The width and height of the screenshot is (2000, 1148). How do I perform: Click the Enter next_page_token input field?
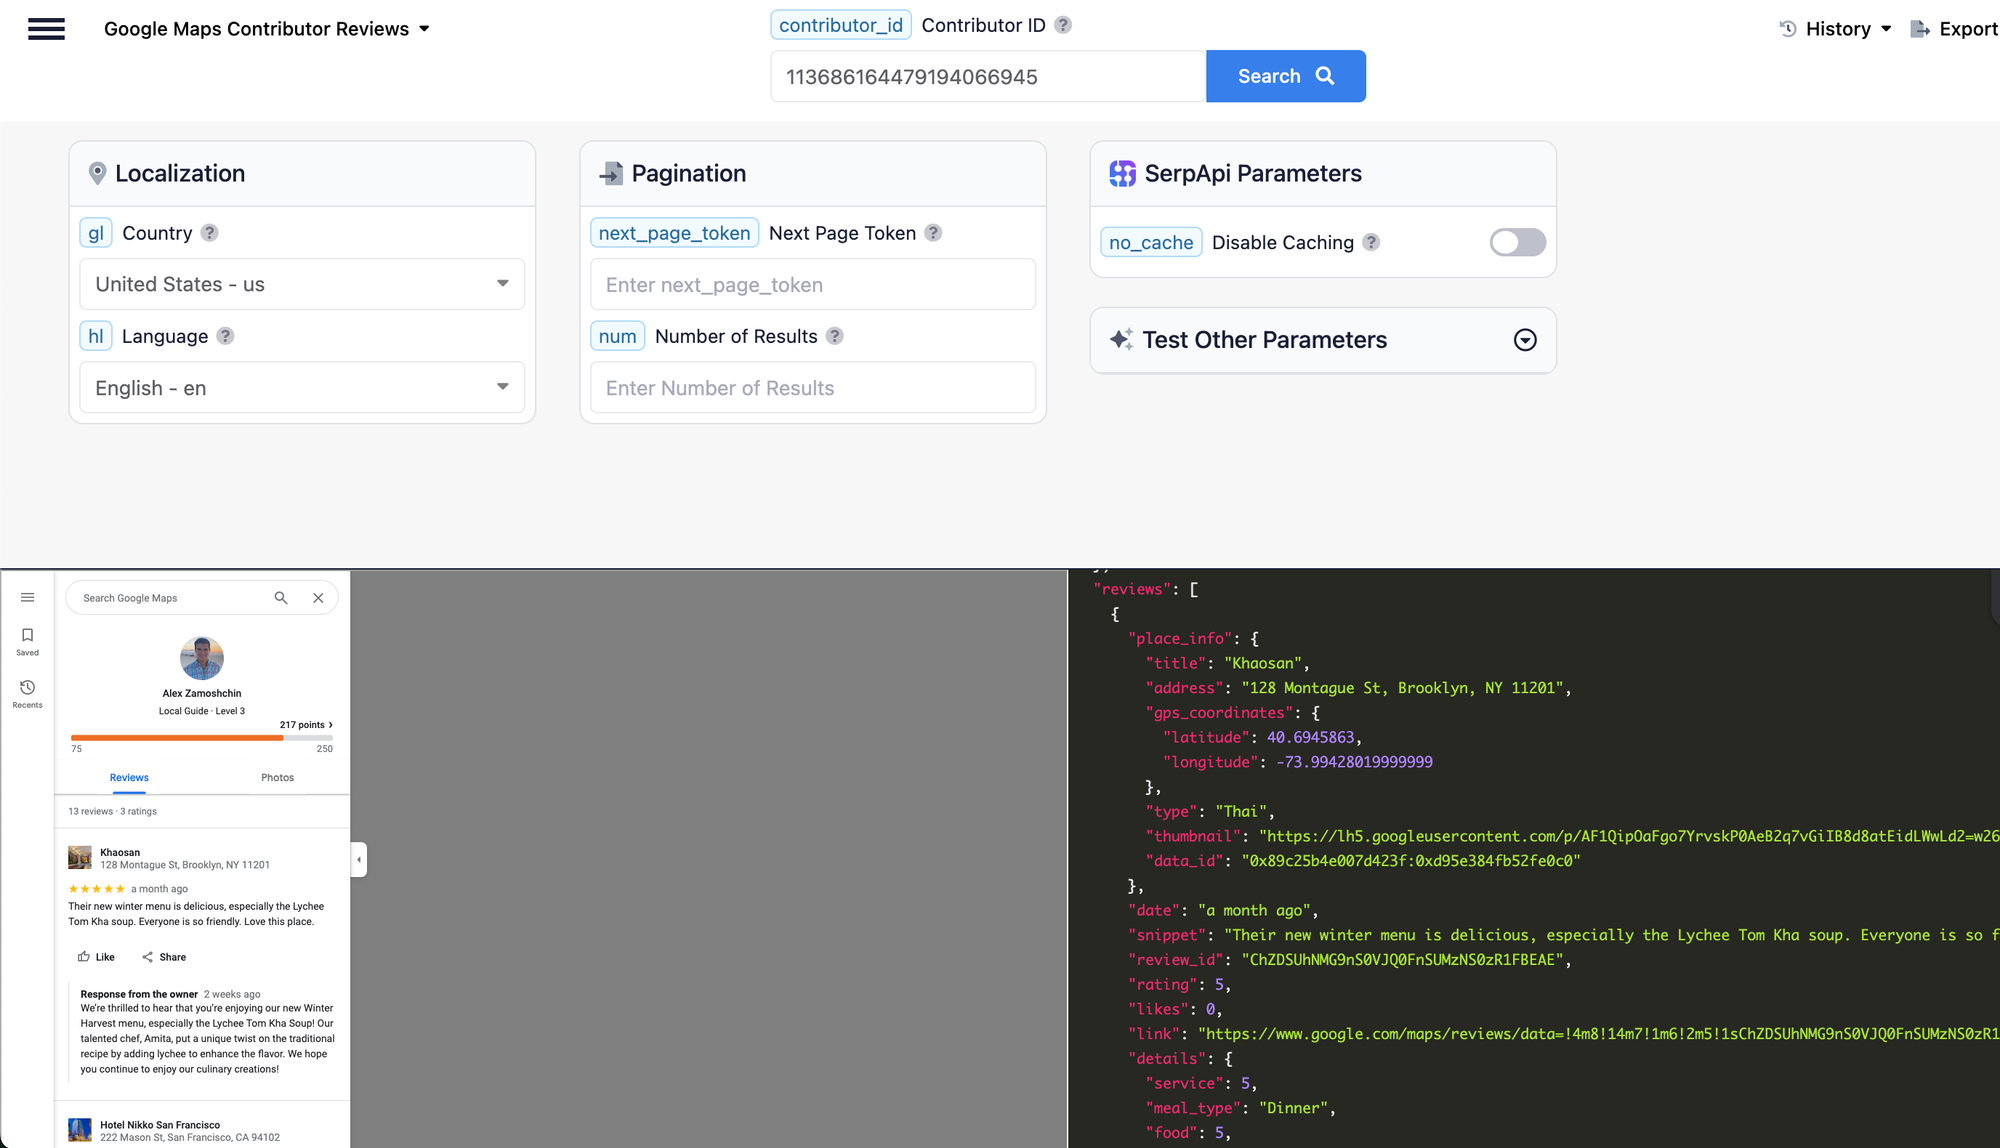[812, 285]
